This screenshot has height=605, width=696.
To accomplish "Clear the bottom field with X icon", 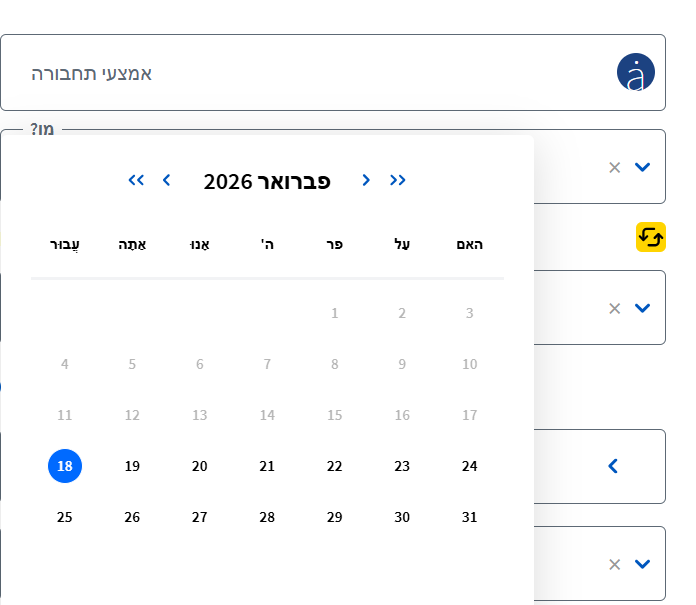I will point(614,565).
